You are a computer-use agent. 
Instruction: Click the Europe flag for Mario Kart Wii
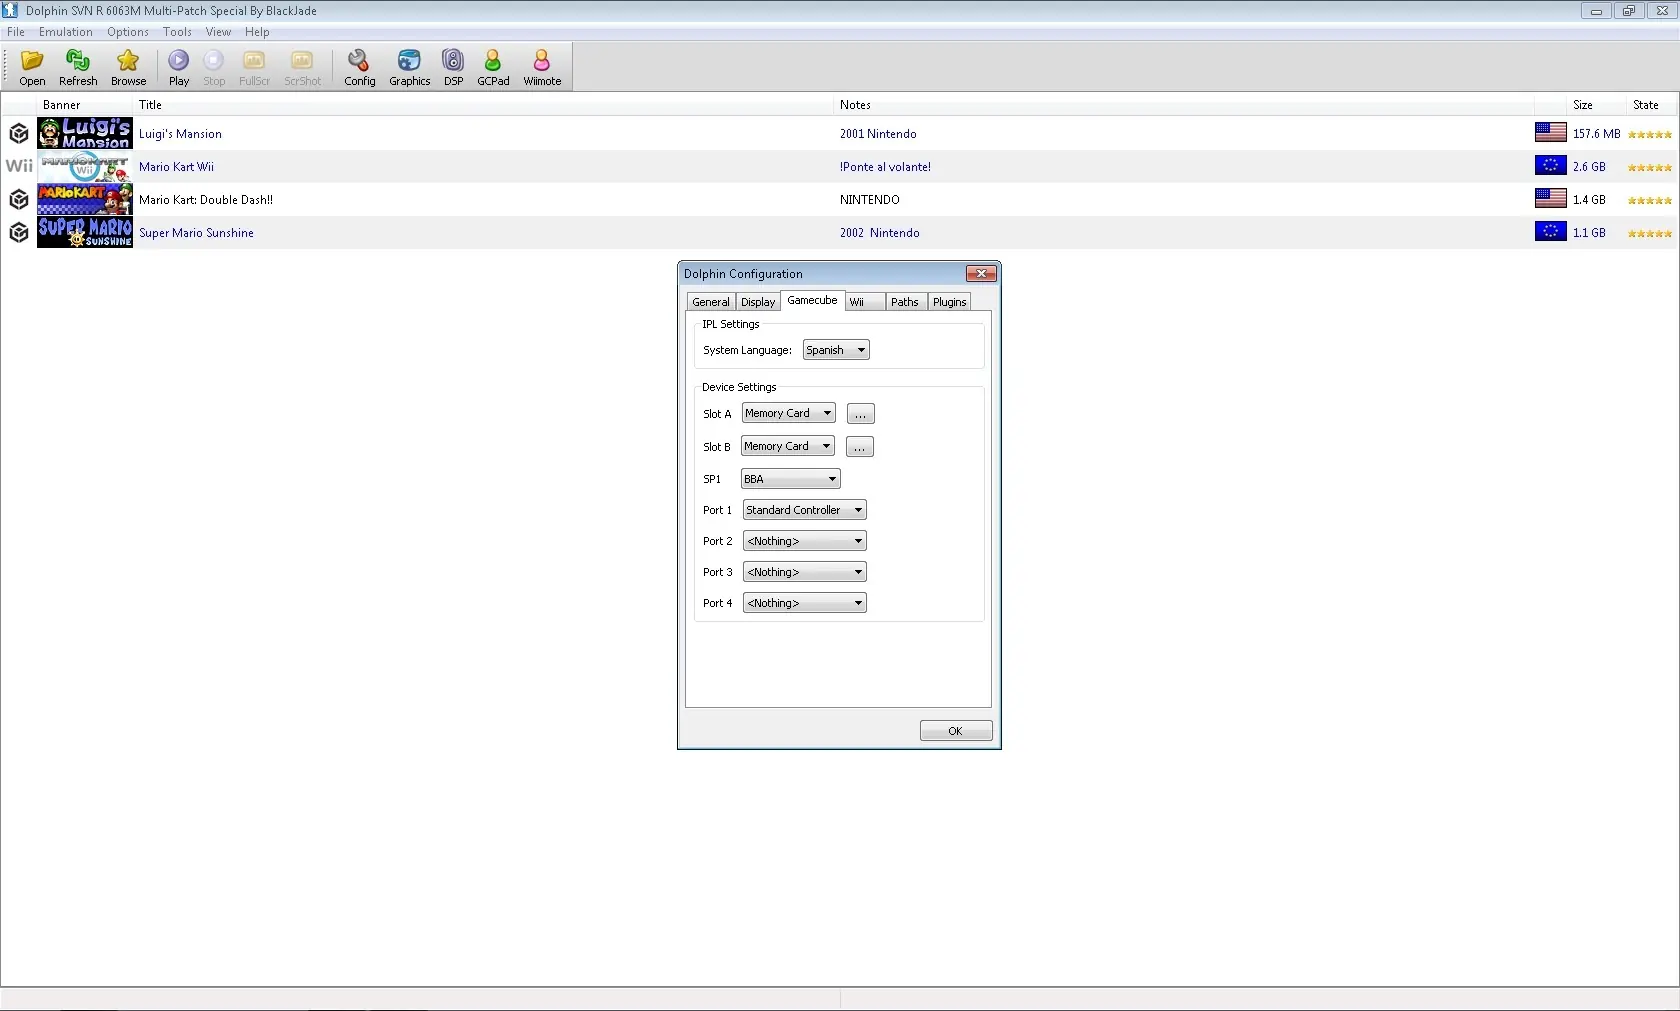click(x=1551, y=165)
